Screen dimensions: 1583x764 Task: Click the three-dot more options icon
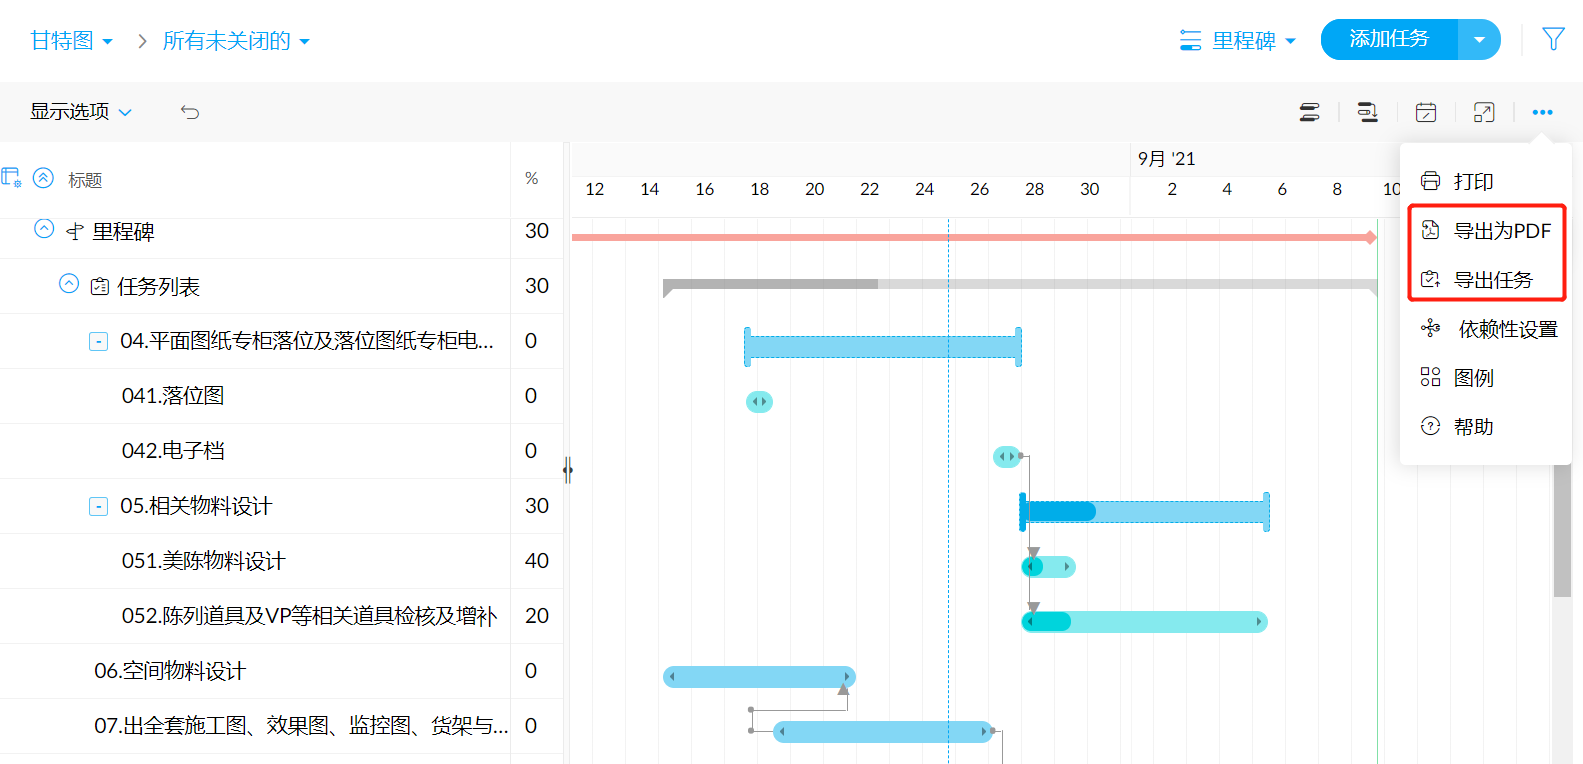coord(1542,112)
